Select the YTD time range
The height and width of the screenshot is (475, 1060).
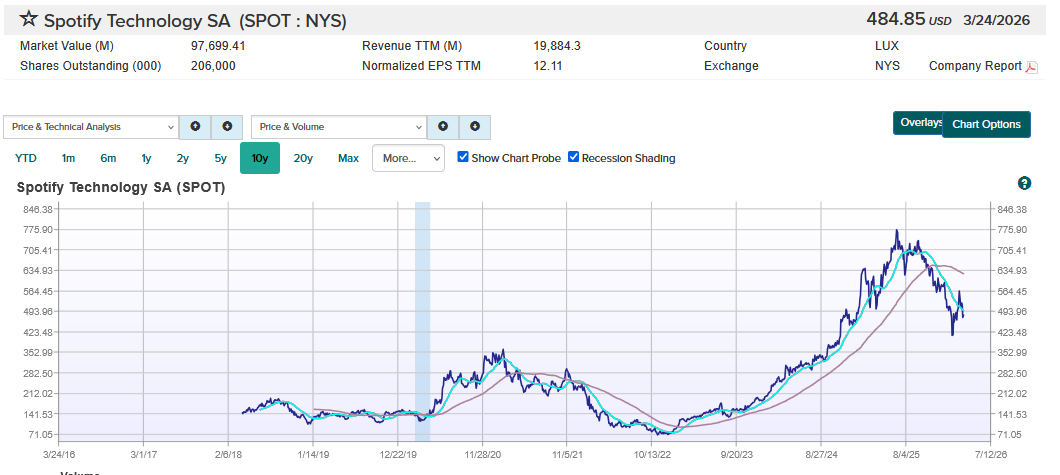[x=26, y=158]
